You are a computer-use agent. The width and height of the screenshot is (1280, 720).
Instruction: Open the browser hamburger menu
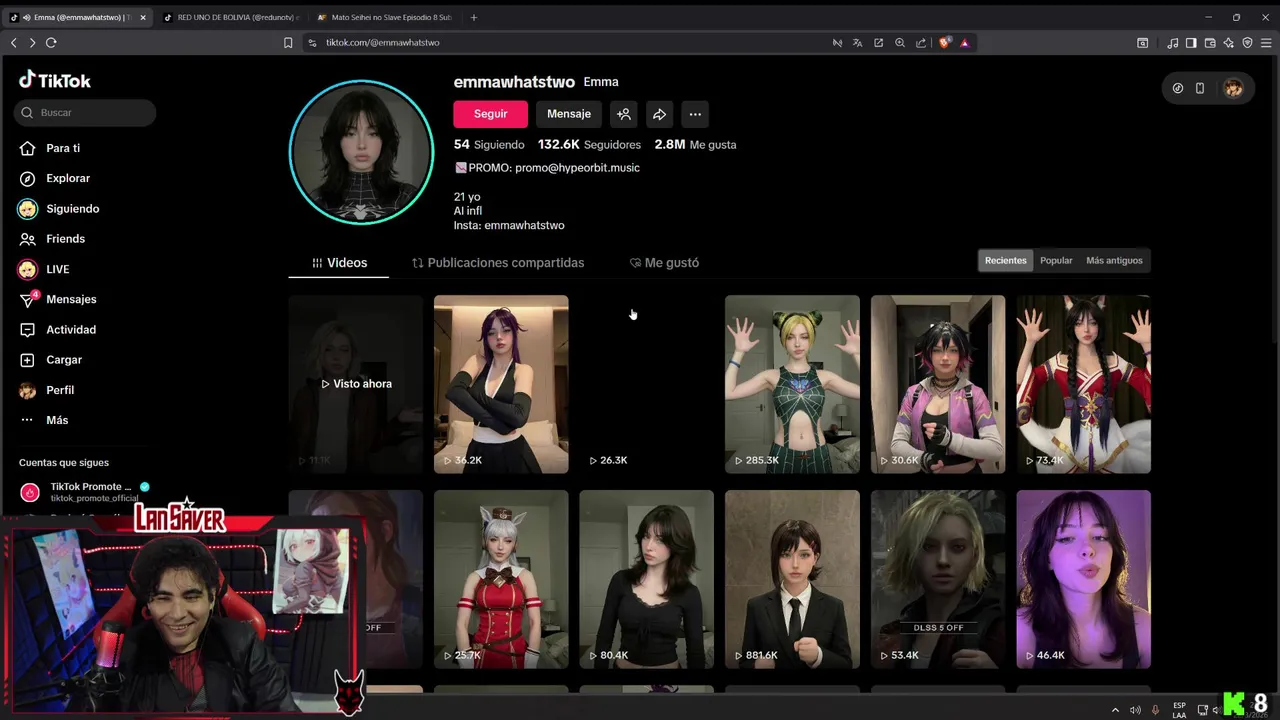pyautogui.click(x=1266, y=43)
